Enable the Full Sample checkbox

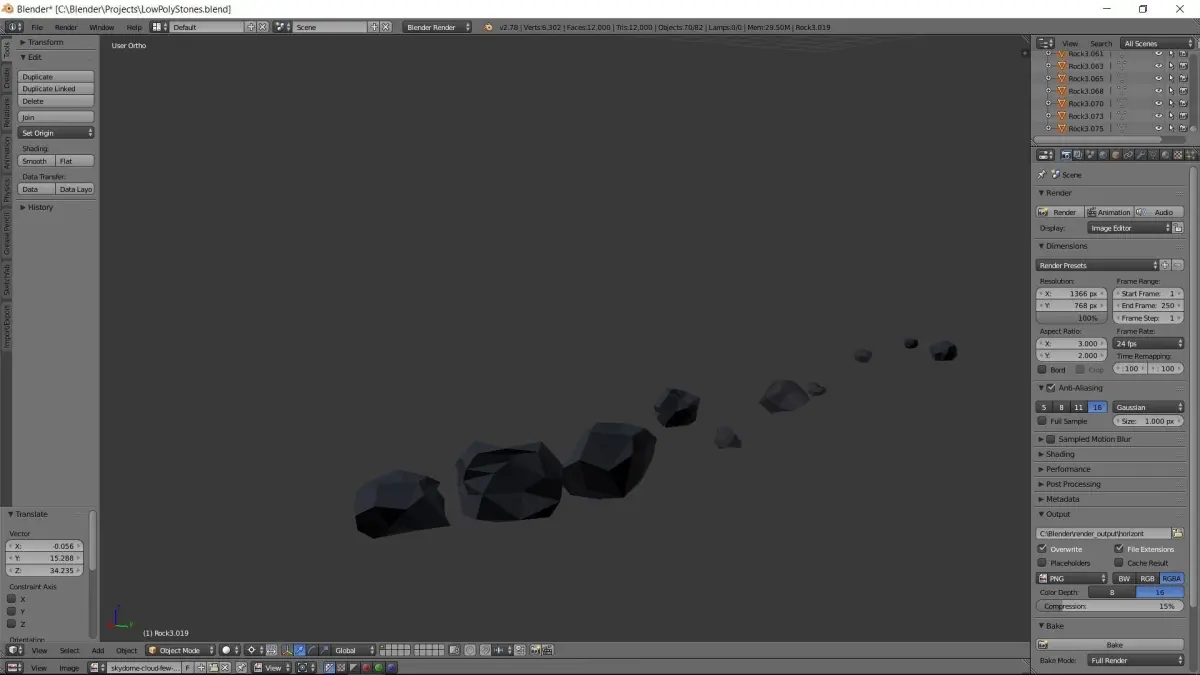tap(1043, 421)
